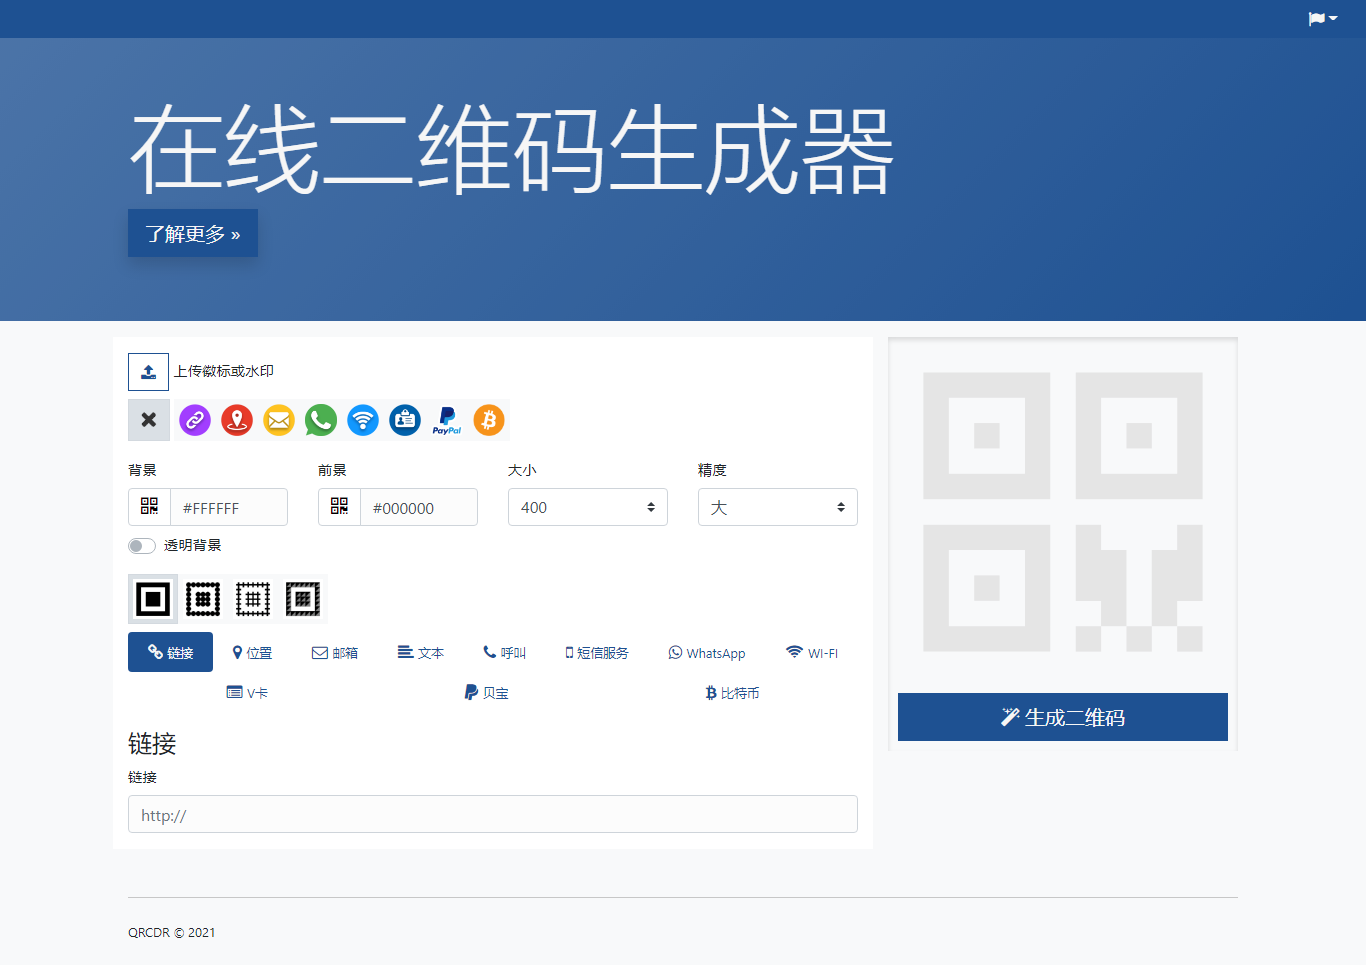Switch to the 短信服务 SMS tab
1366x965 pixels.
597,652
